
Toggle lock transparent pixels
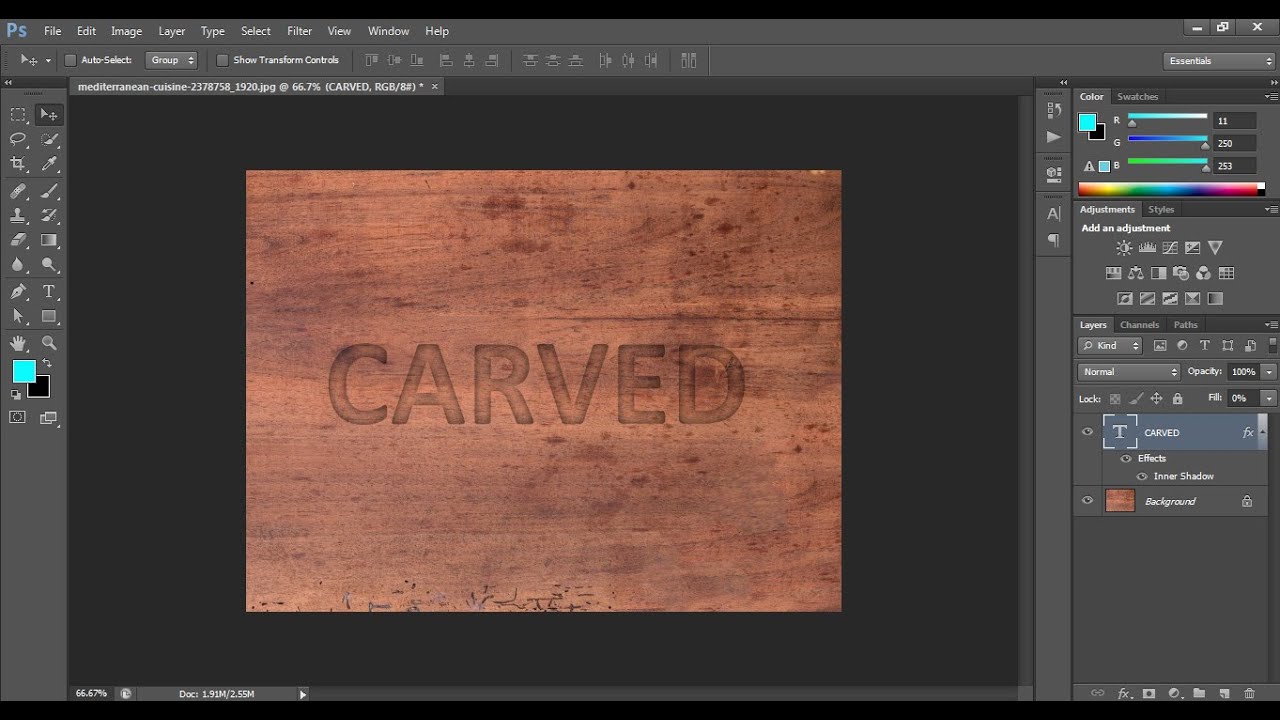(x=1115, y=398)
